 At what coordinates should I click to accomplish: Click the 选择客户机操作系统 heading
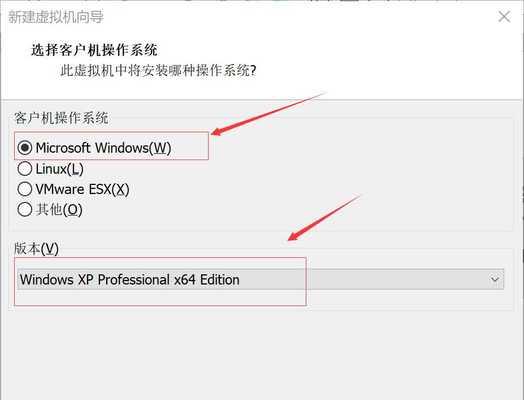click(94, 50)
